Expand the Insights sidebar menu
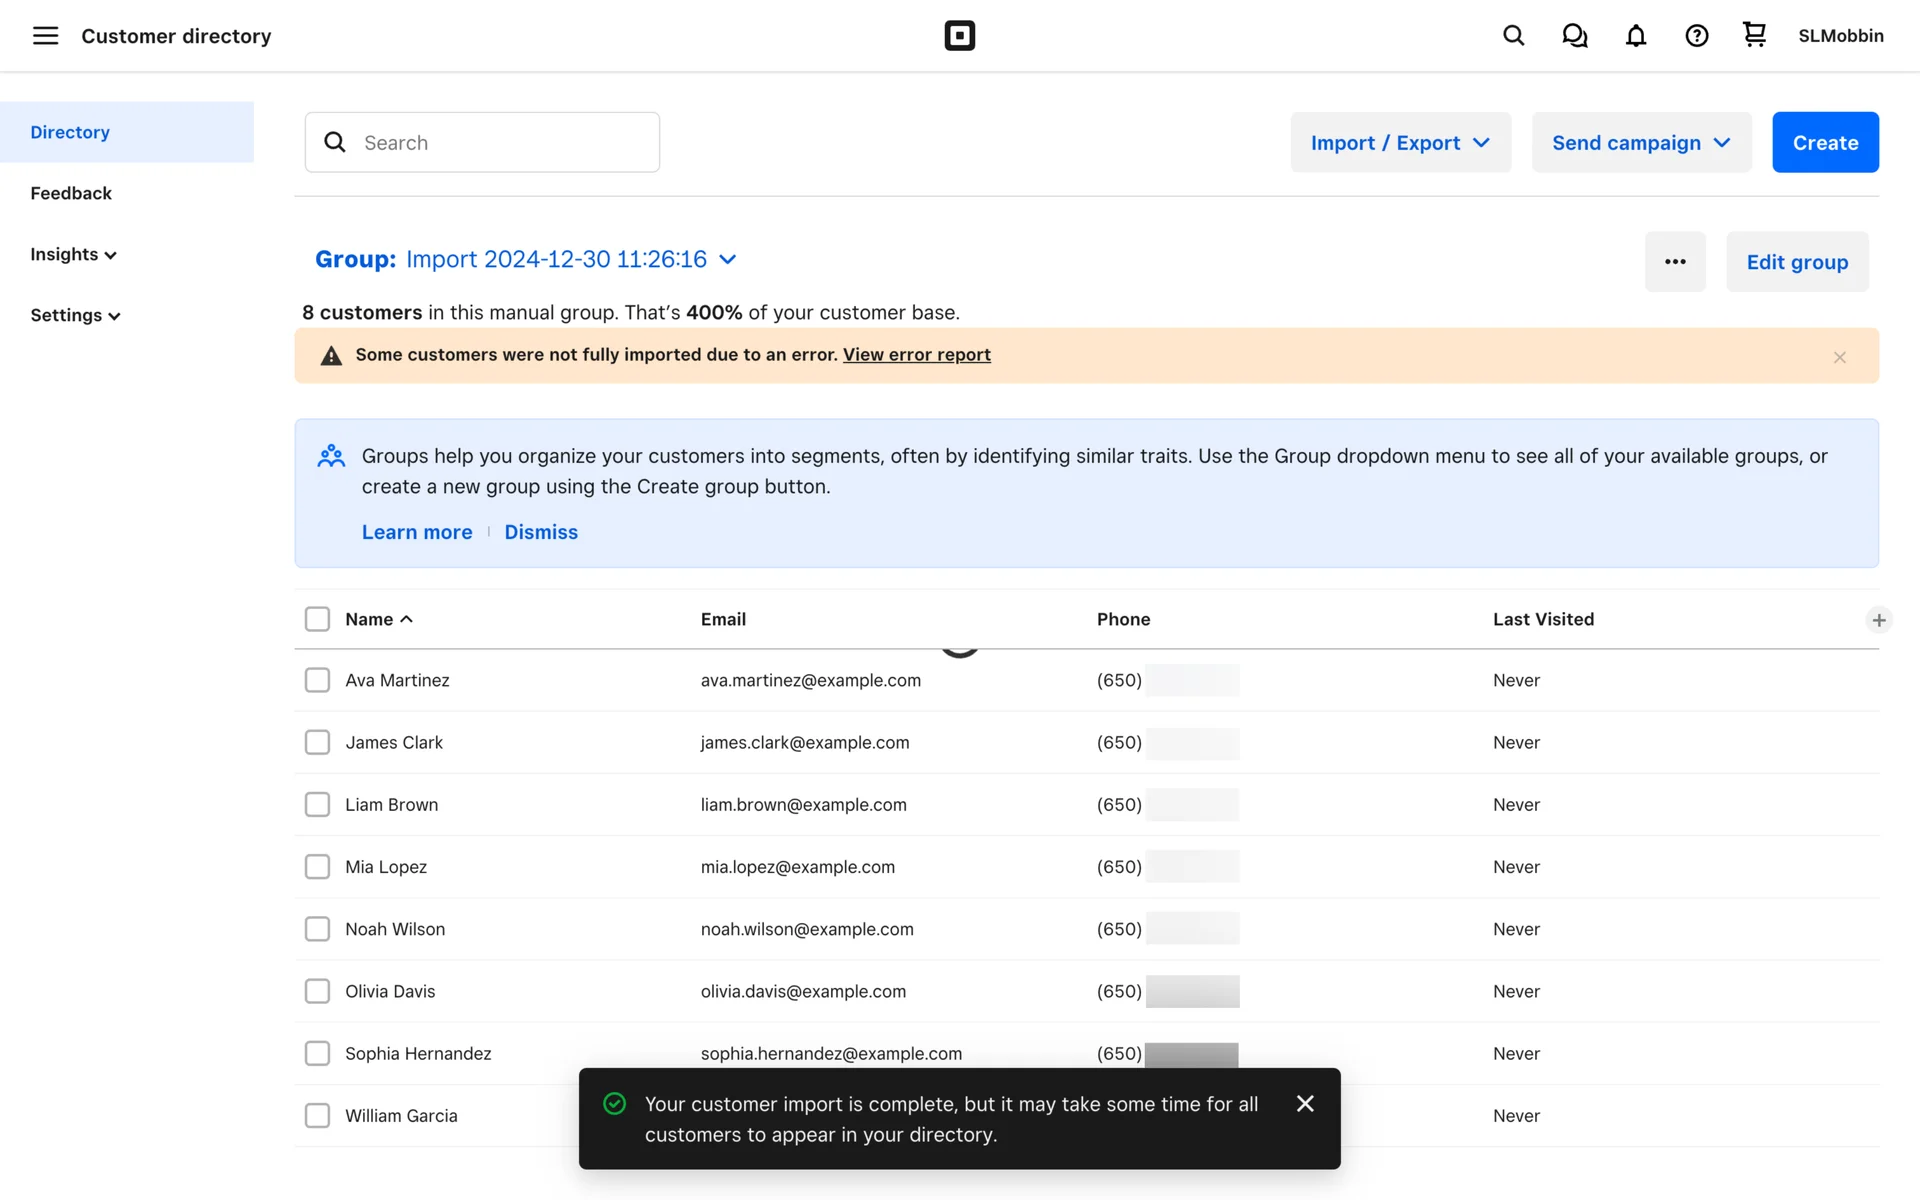This screenshot has width=1920, height=1200. coord(73,254)
